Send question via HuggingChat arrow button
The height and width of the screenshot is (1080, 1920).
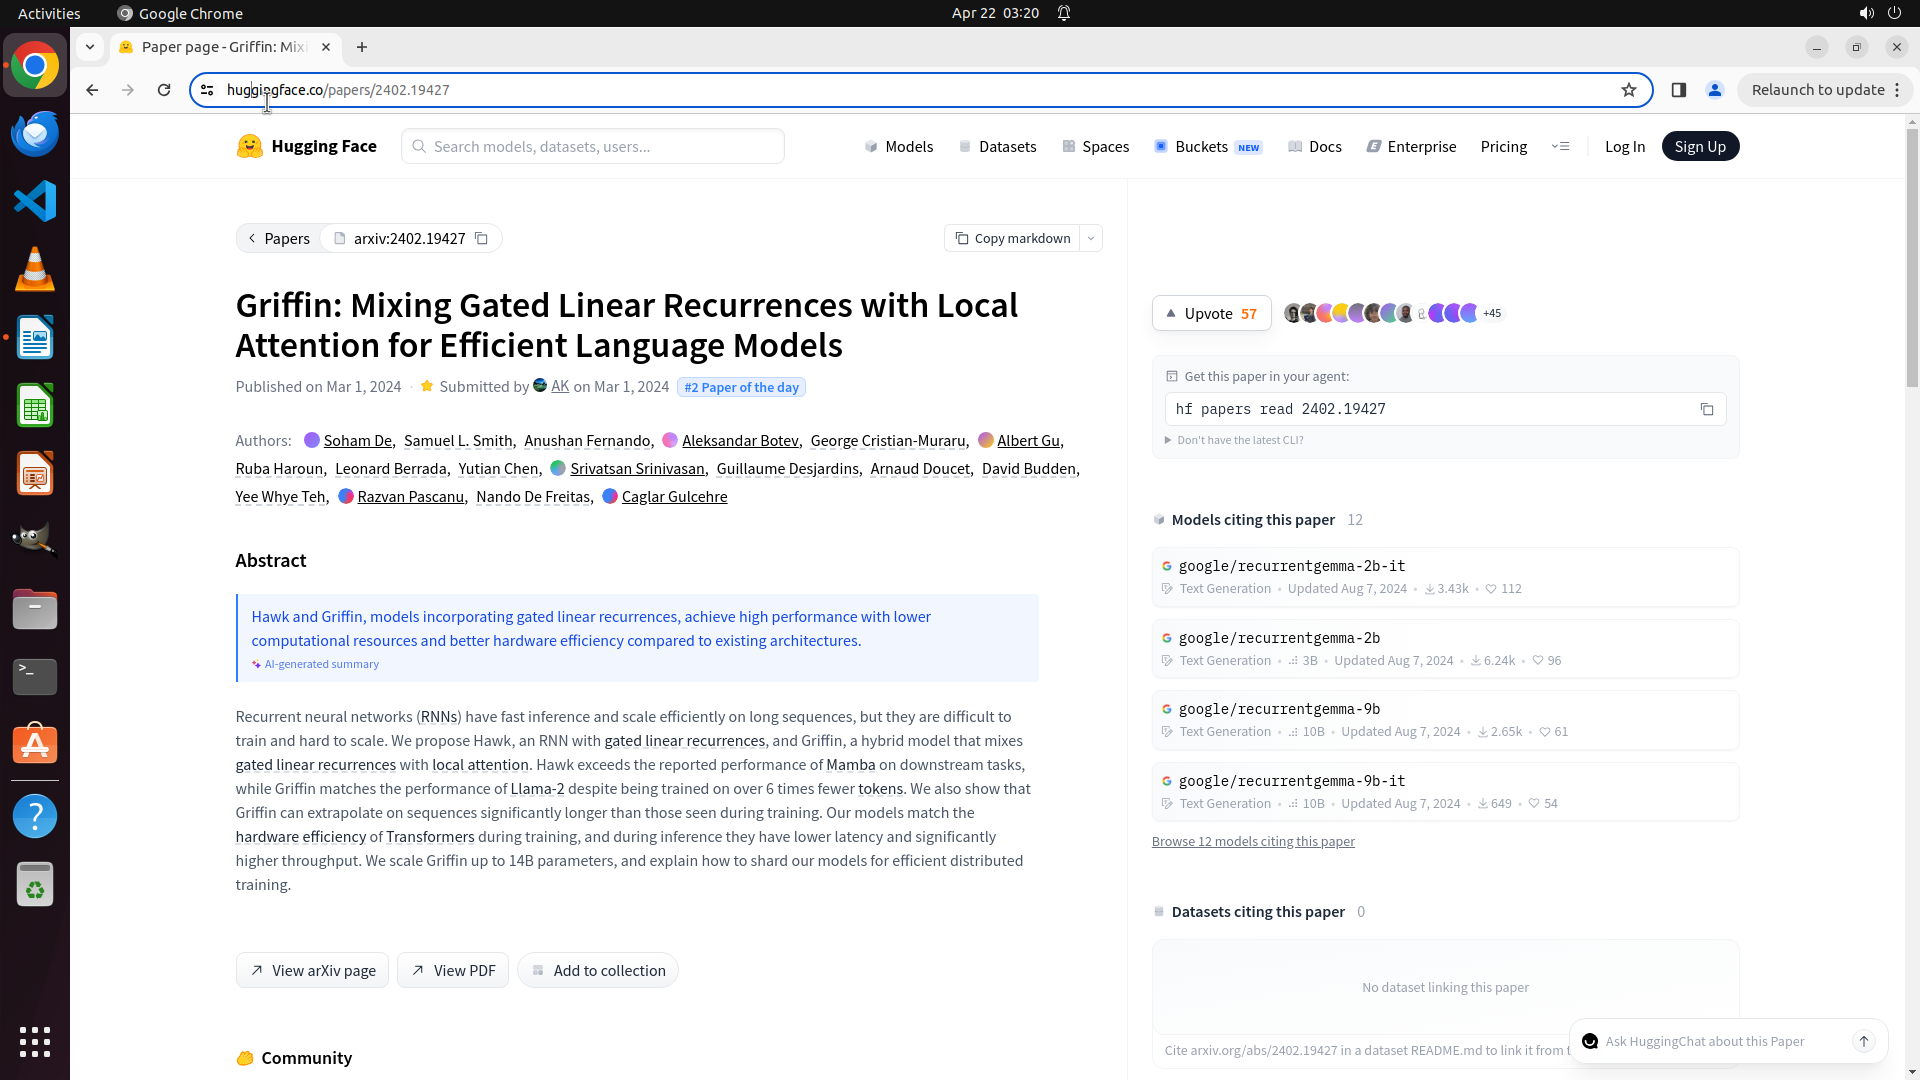[x=1864, y=1041]
